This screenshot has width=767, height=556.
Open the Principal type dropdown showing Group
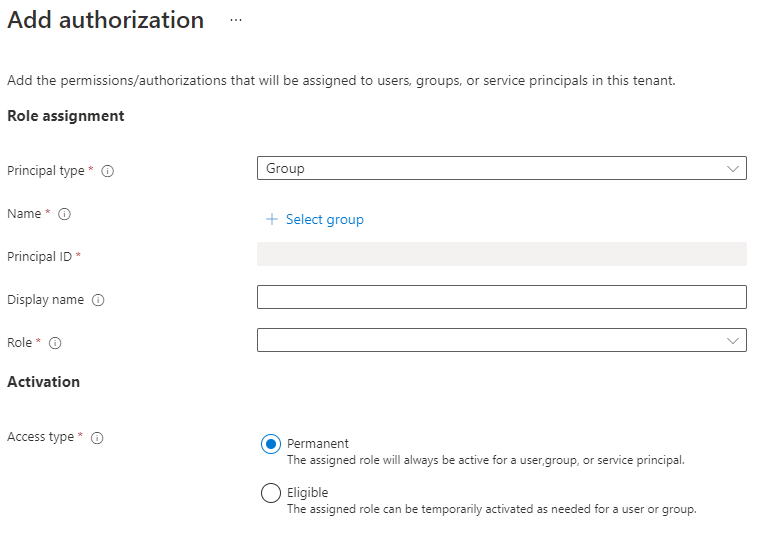click(x=500, y=169)
